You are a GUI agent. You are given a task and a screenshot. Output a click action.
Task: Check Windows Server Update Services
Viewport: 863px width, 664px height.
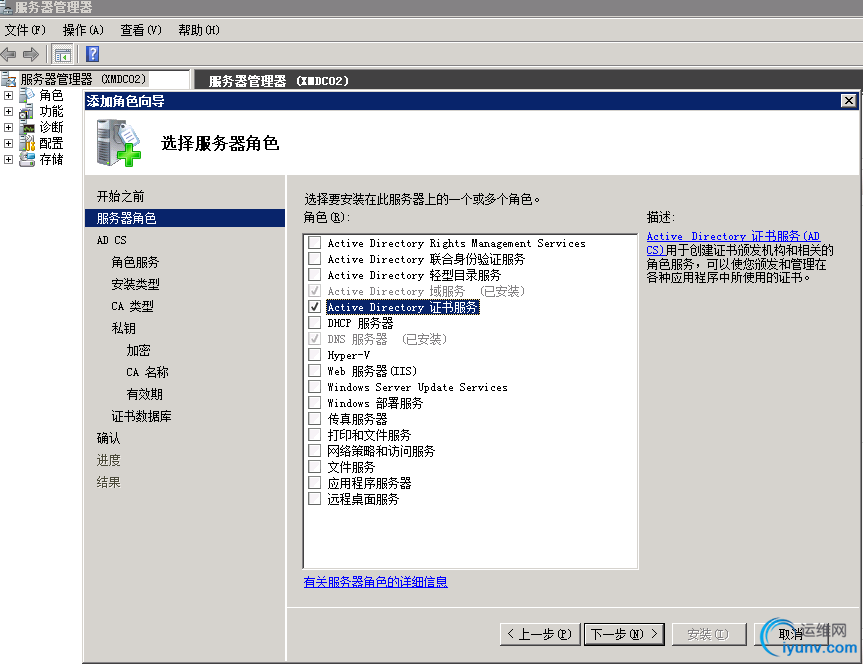point(314,387)
